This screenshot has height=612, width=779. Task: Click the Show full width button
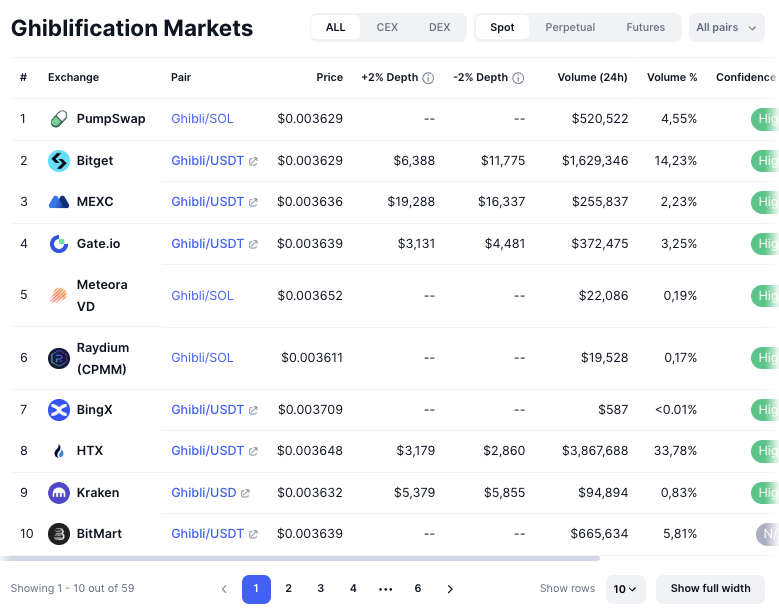click(x=710, y=589)
